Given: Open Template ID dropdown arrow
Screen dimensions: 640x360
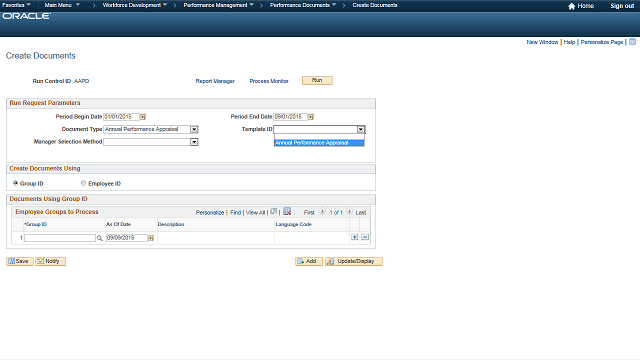Looking at the screenshot, I should (x=361, y=129).
